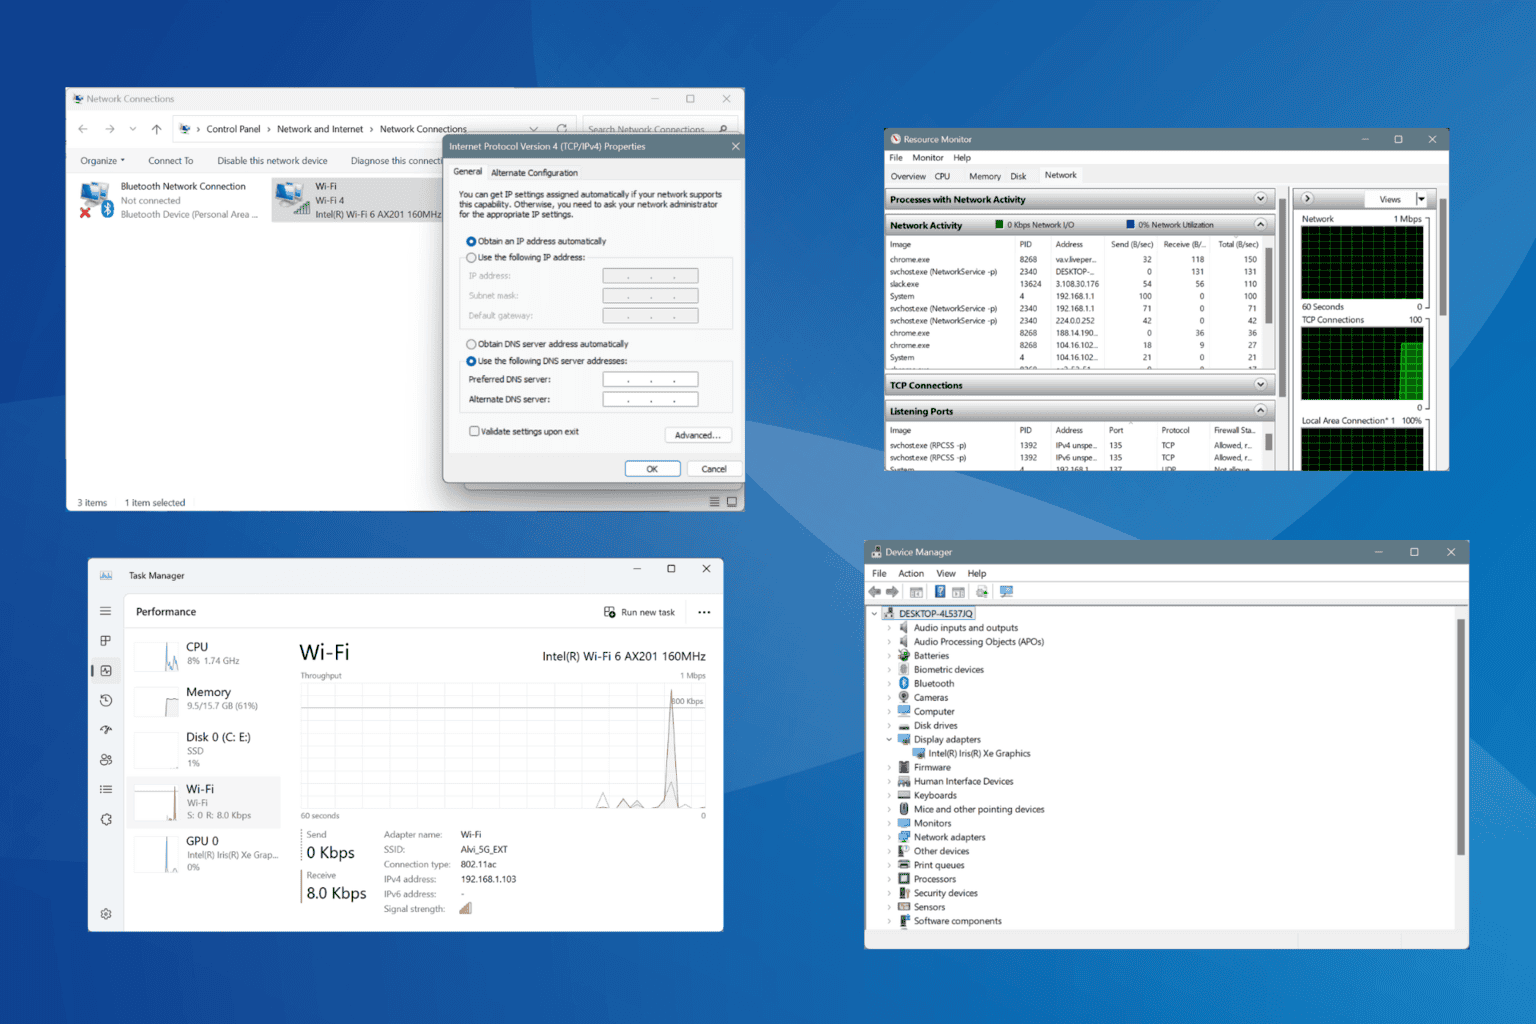
Task: Click the back arrow in Device Manager toolbar
Action: (x=874, y=591)
